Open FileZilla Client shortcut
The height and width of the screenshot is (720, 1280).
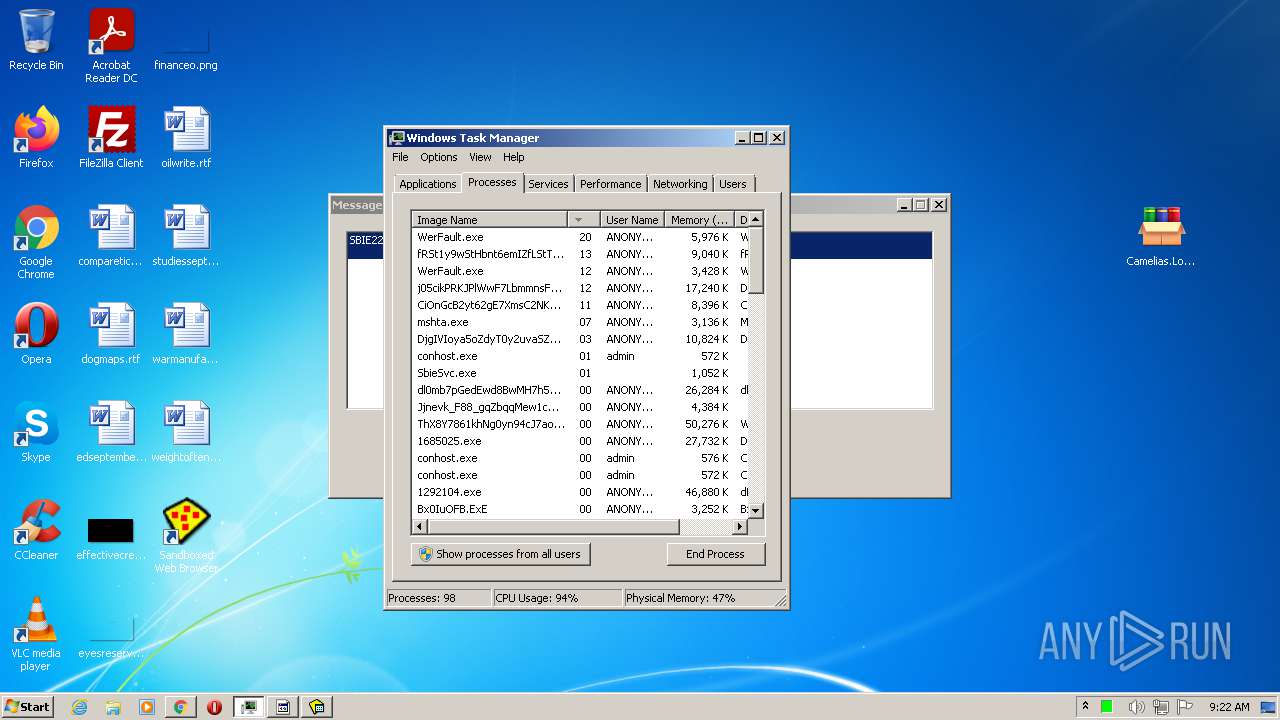pyautogui.click(x=111, y=138)
